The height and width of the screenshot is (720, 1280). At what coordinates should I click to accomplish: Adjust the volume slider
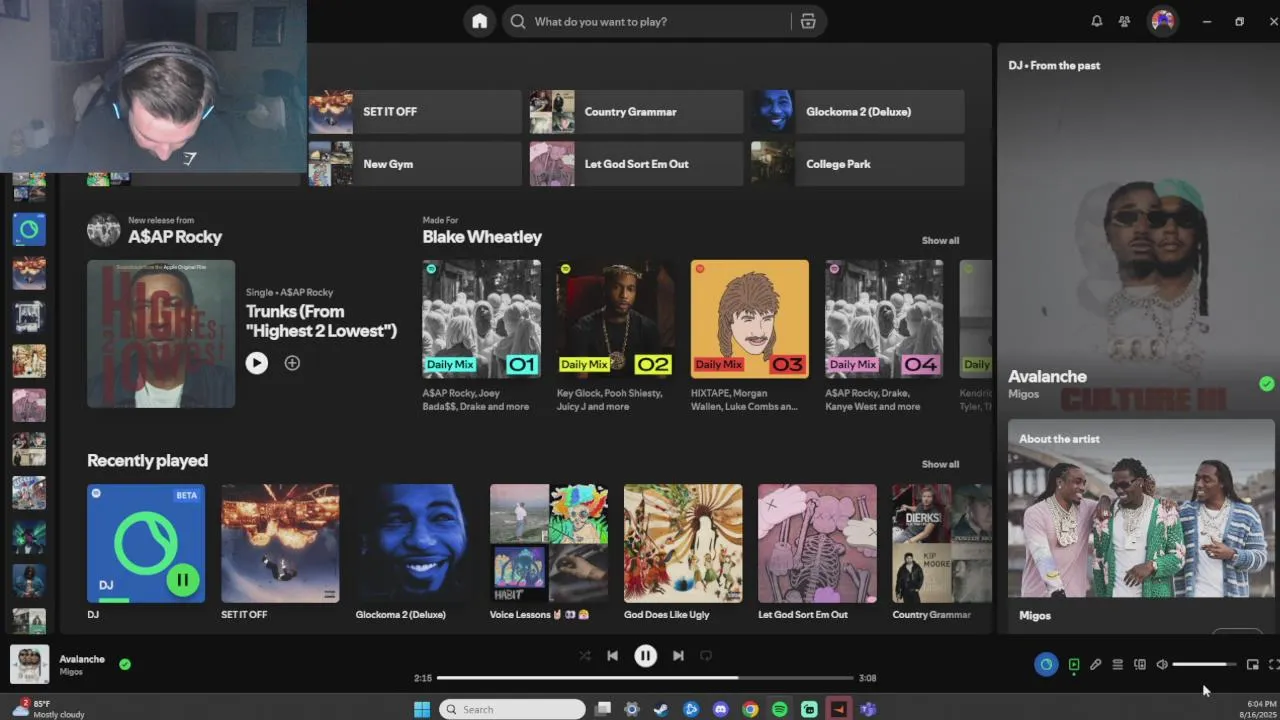[1204, 664]
